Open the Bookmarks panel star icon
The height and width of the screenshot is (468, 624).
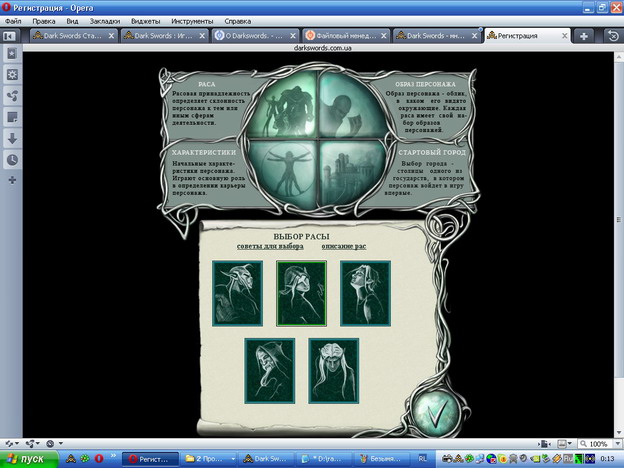[12, 53]
